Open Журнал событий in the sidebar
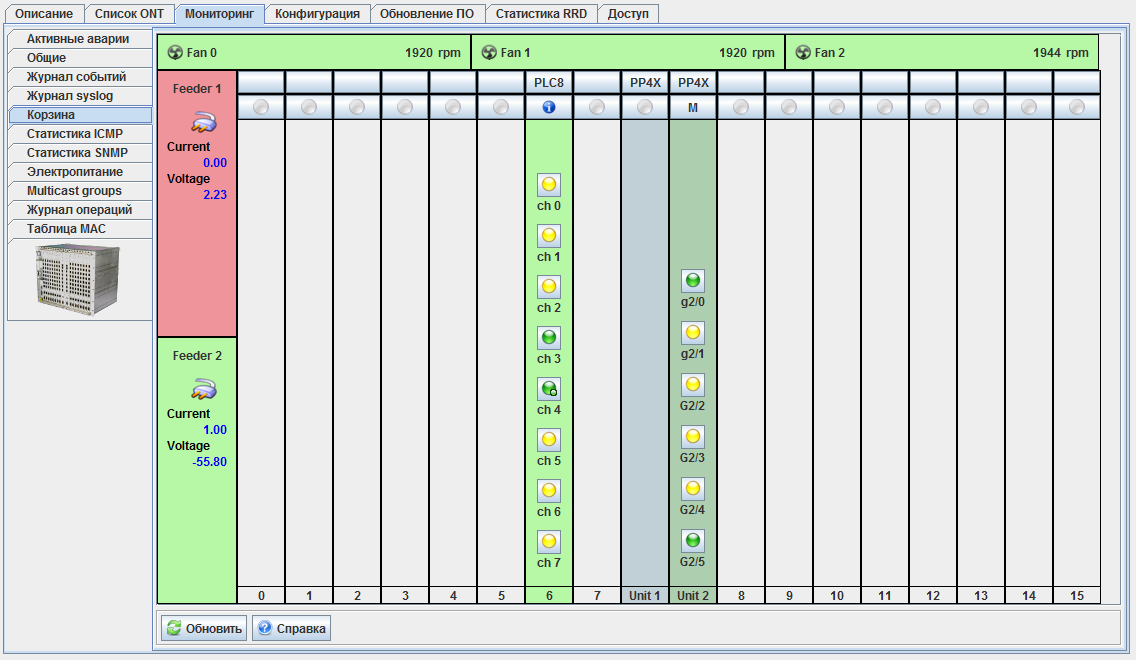 (80, 77)
